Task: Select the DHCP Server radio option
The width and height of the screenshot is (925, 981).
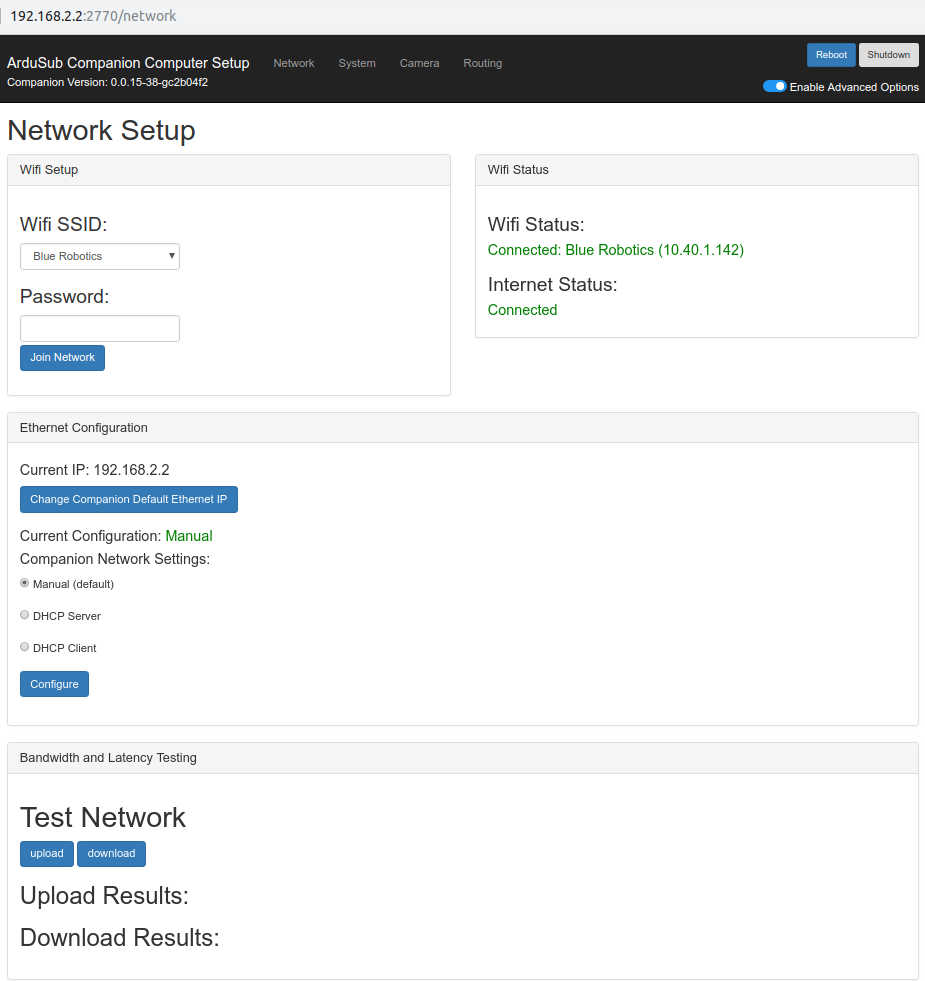Action: tap(24, 615)
